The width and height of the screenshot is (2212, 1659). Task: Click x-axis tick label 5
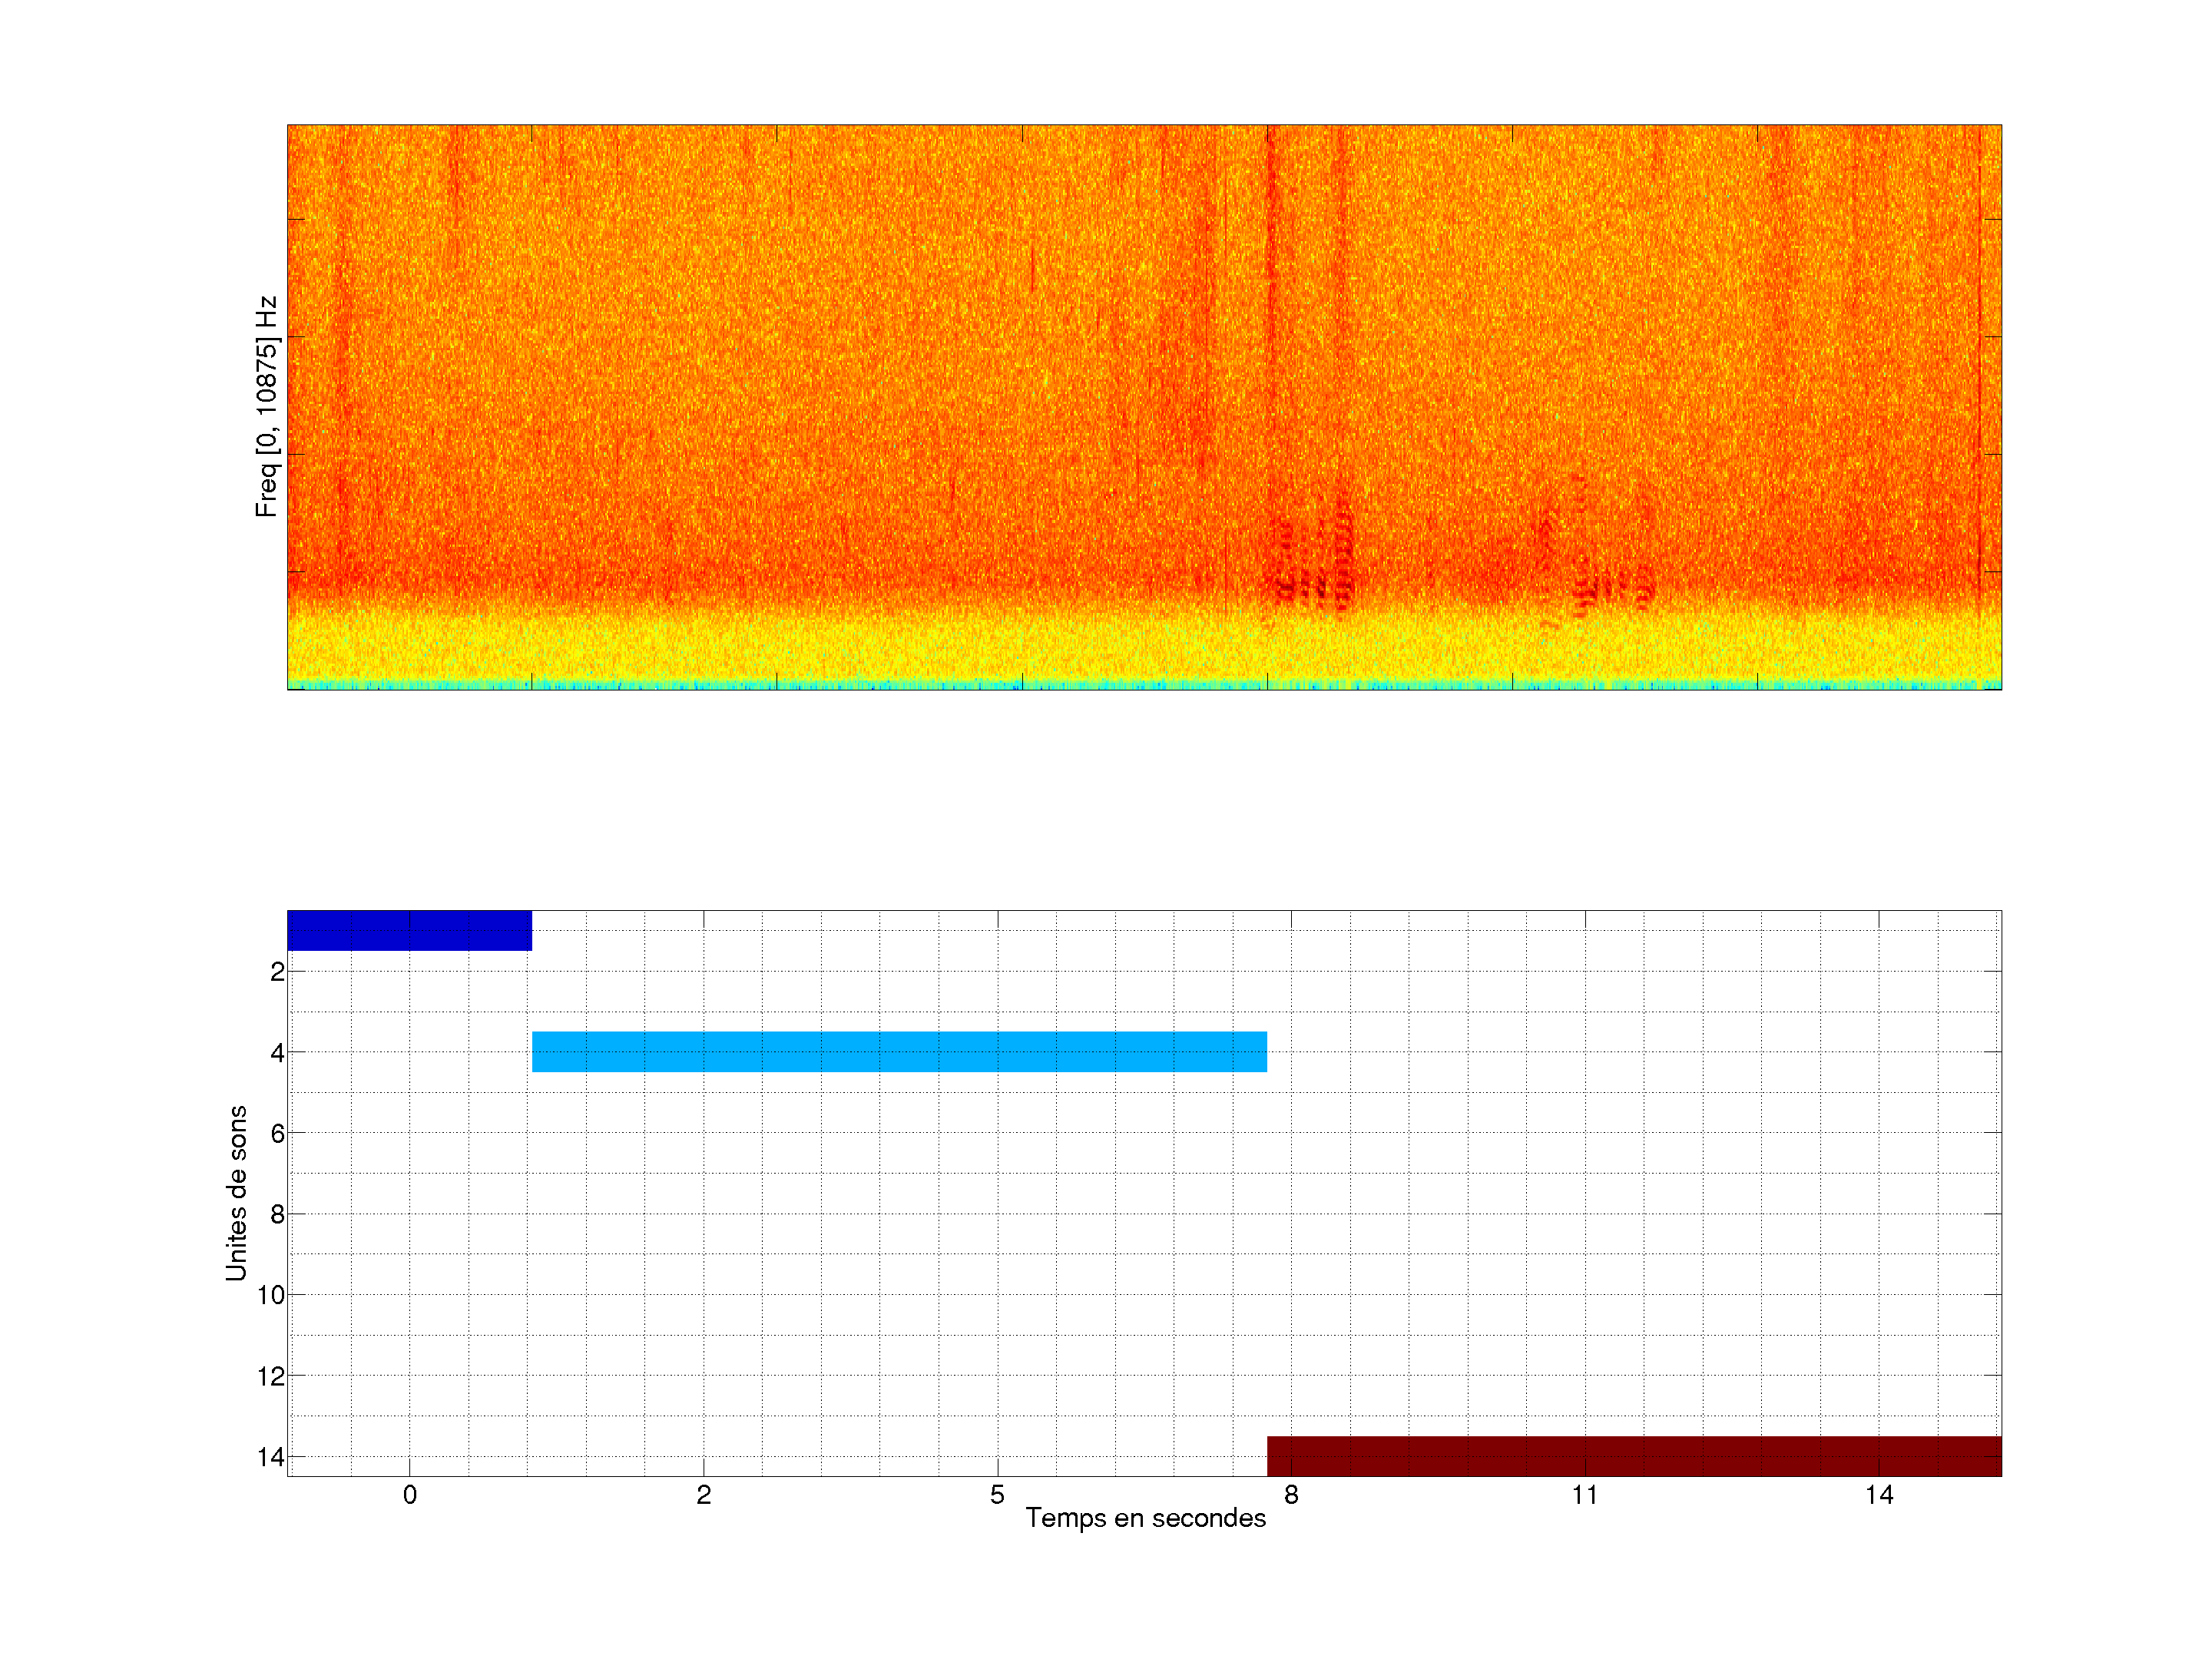(x=997, y=1495)
